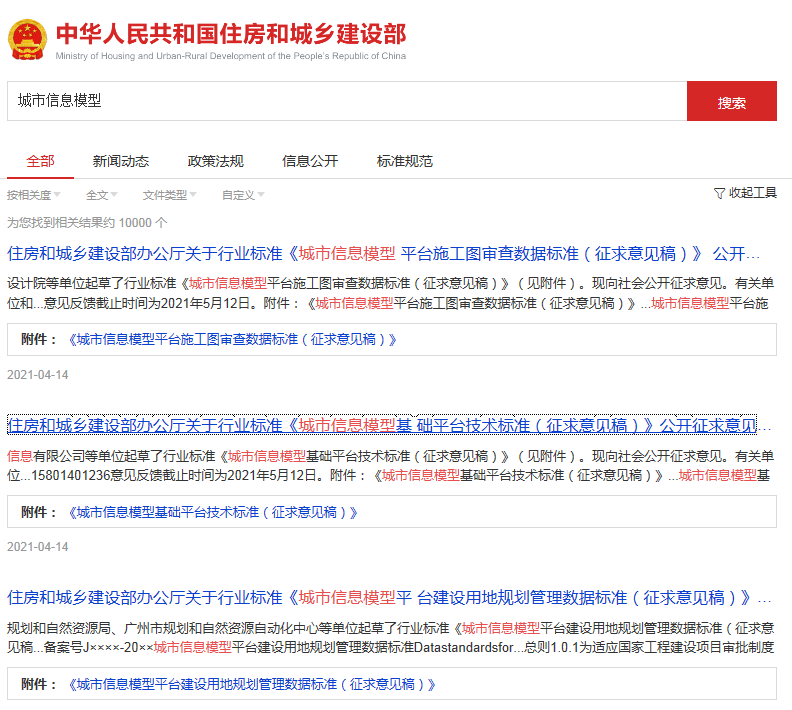Click the English subtitle Ministry of Housing and Urban-Rural Development
This screenshot has height=710, width=792.
231,56
